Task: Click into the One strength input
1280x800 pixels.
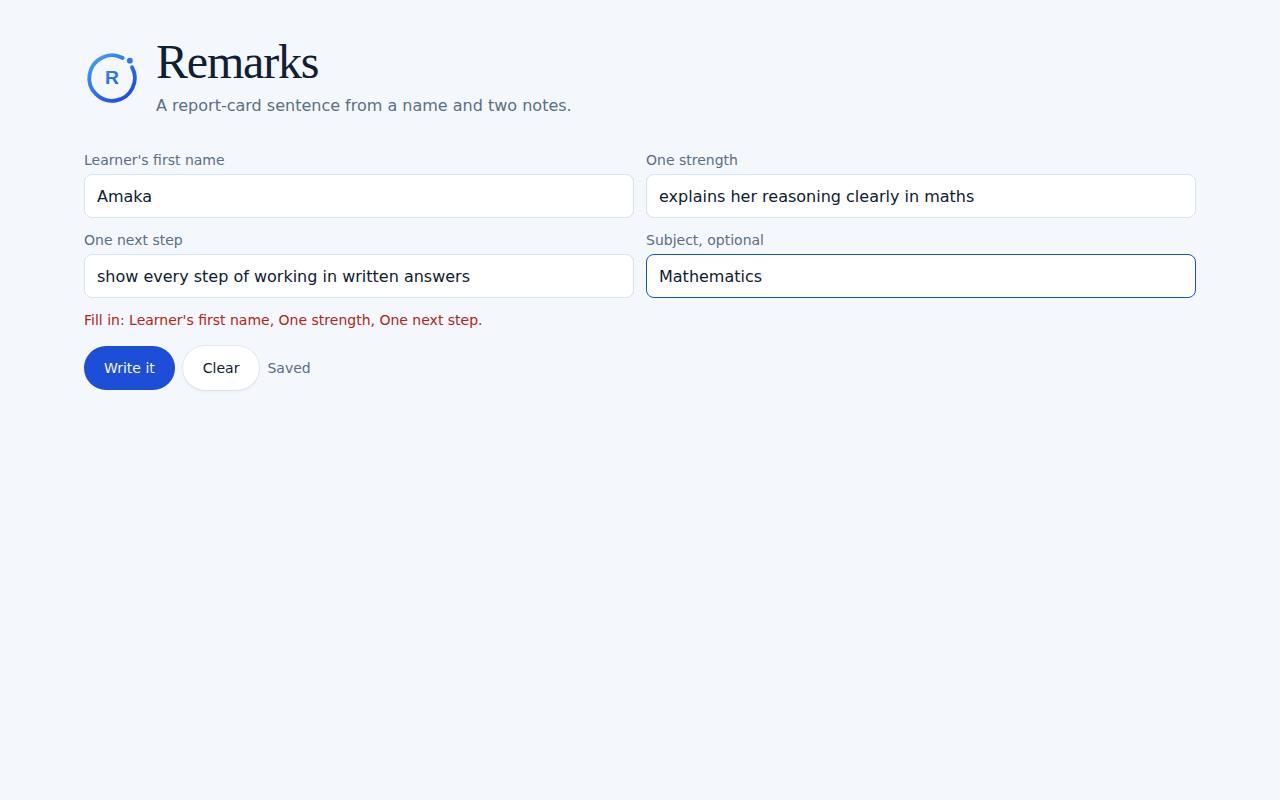Action: [921, 196]
